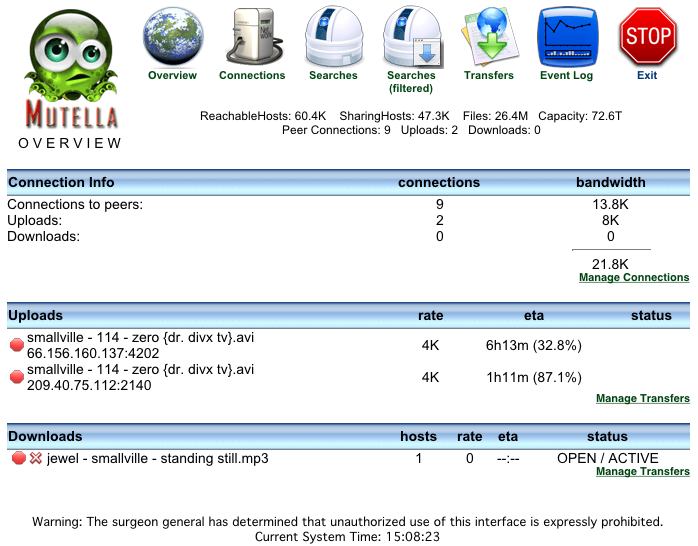Remove jewel download using red X icon
The height and width of the screenshot is (546, 698).
(36, 458)
